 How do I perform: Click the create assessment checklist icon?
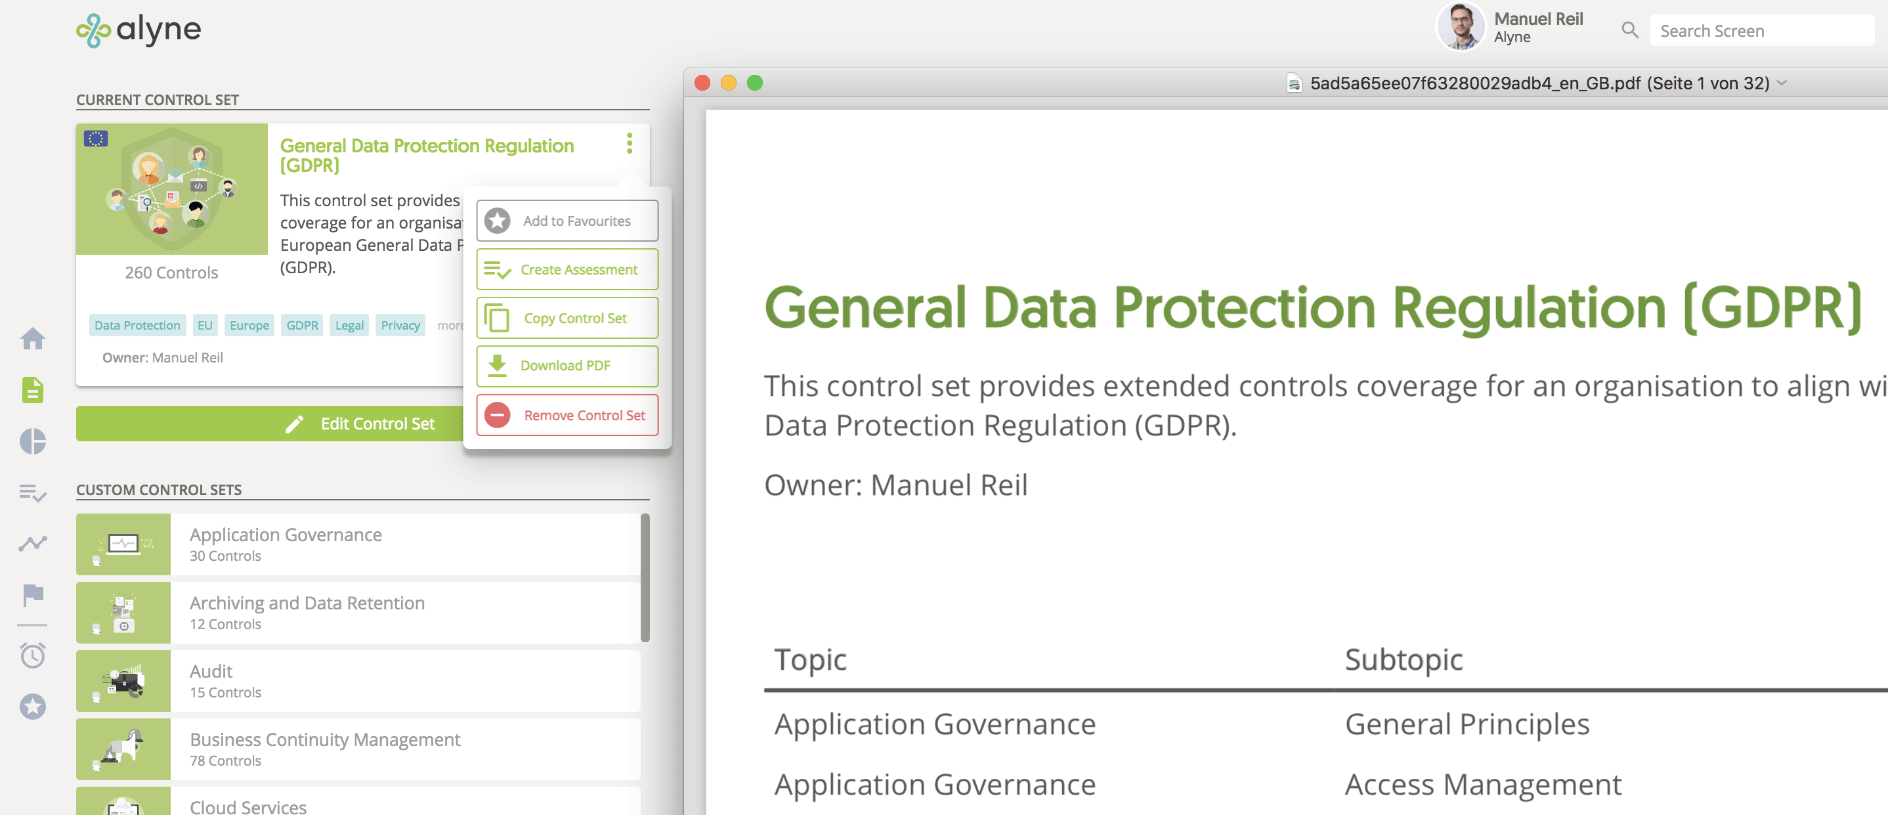click(x=497, y=270)
